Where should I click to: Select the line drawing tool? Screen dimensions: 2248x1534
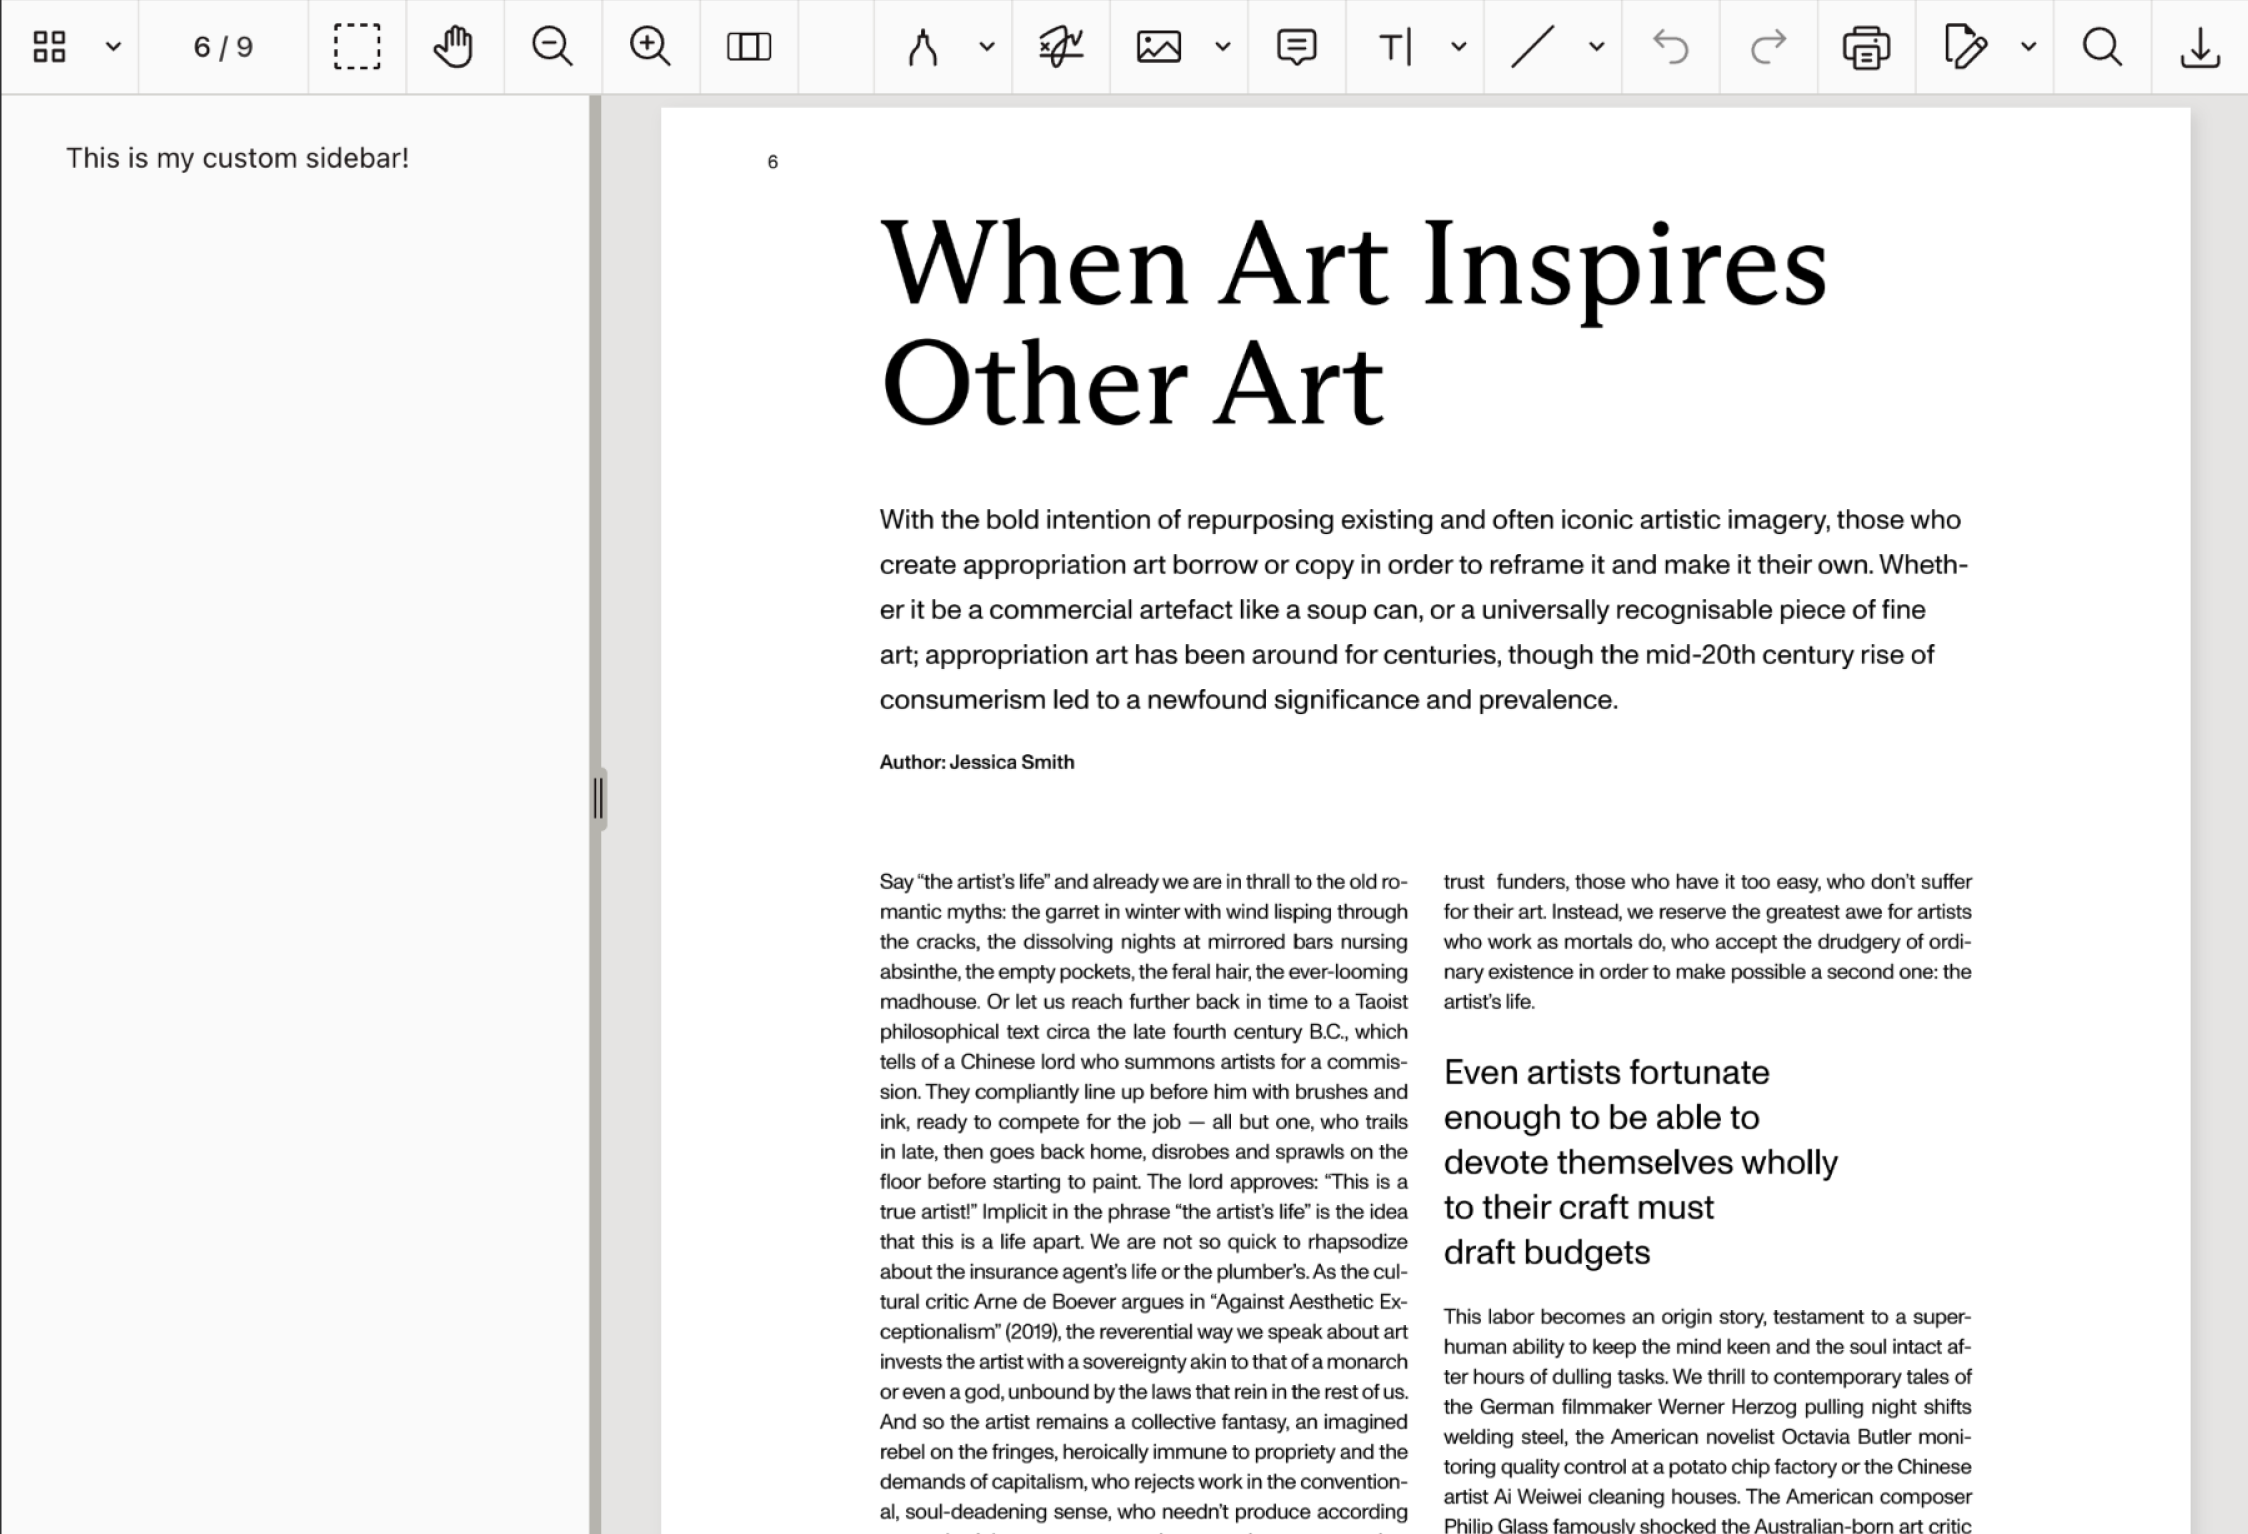pyautogui.click(x=1532, y=47)
